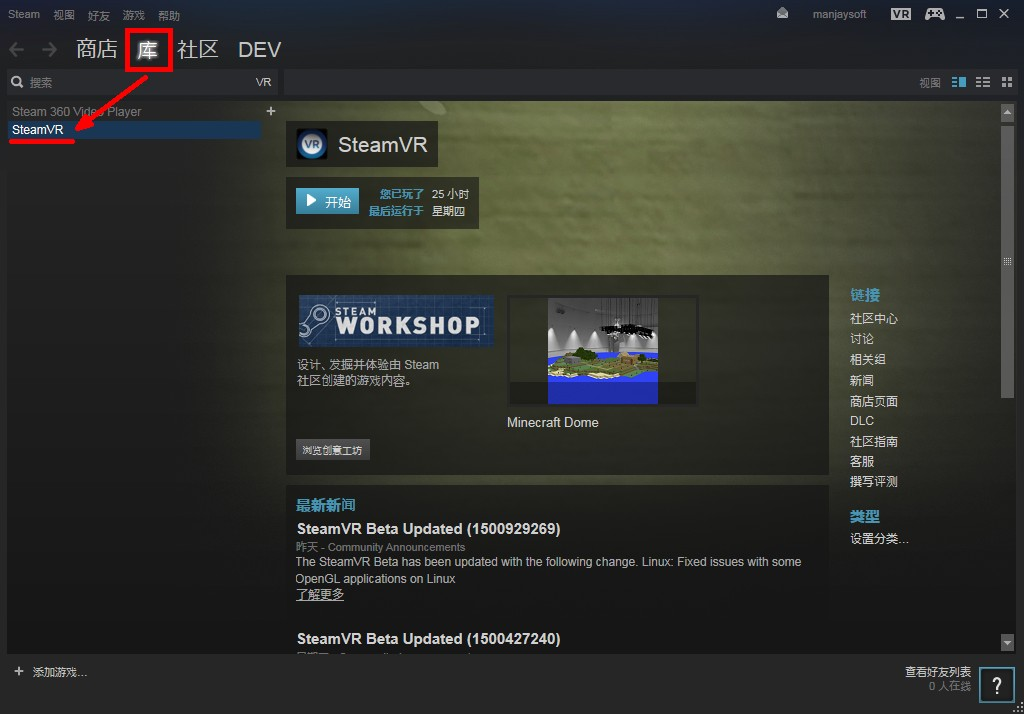Screen dimensions: 1024x714
Task: Click the scrollbar down arrow
Action: [x=1007, y=642]
